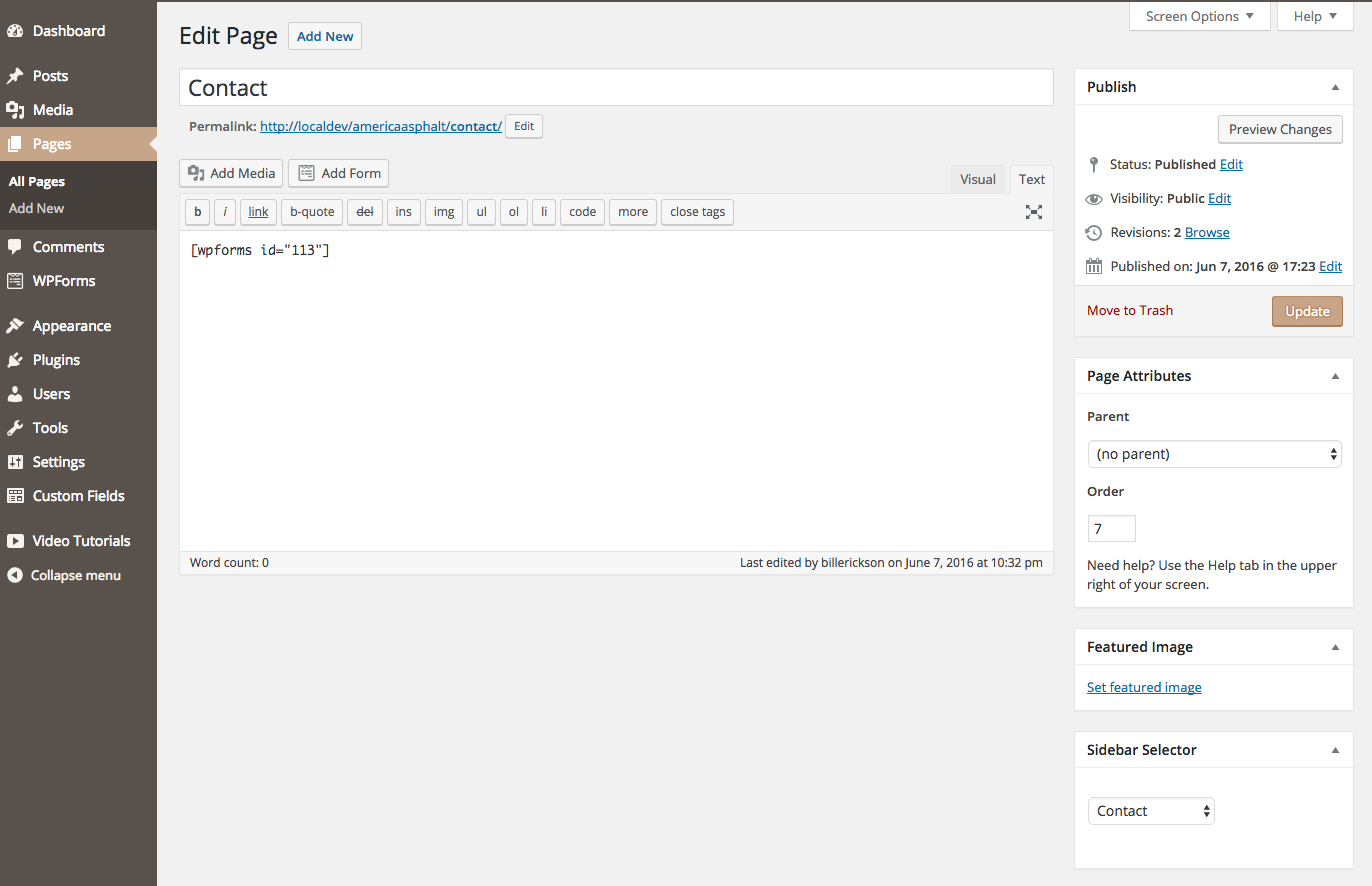Click the permalink Edit button

[x=524, y=127]
